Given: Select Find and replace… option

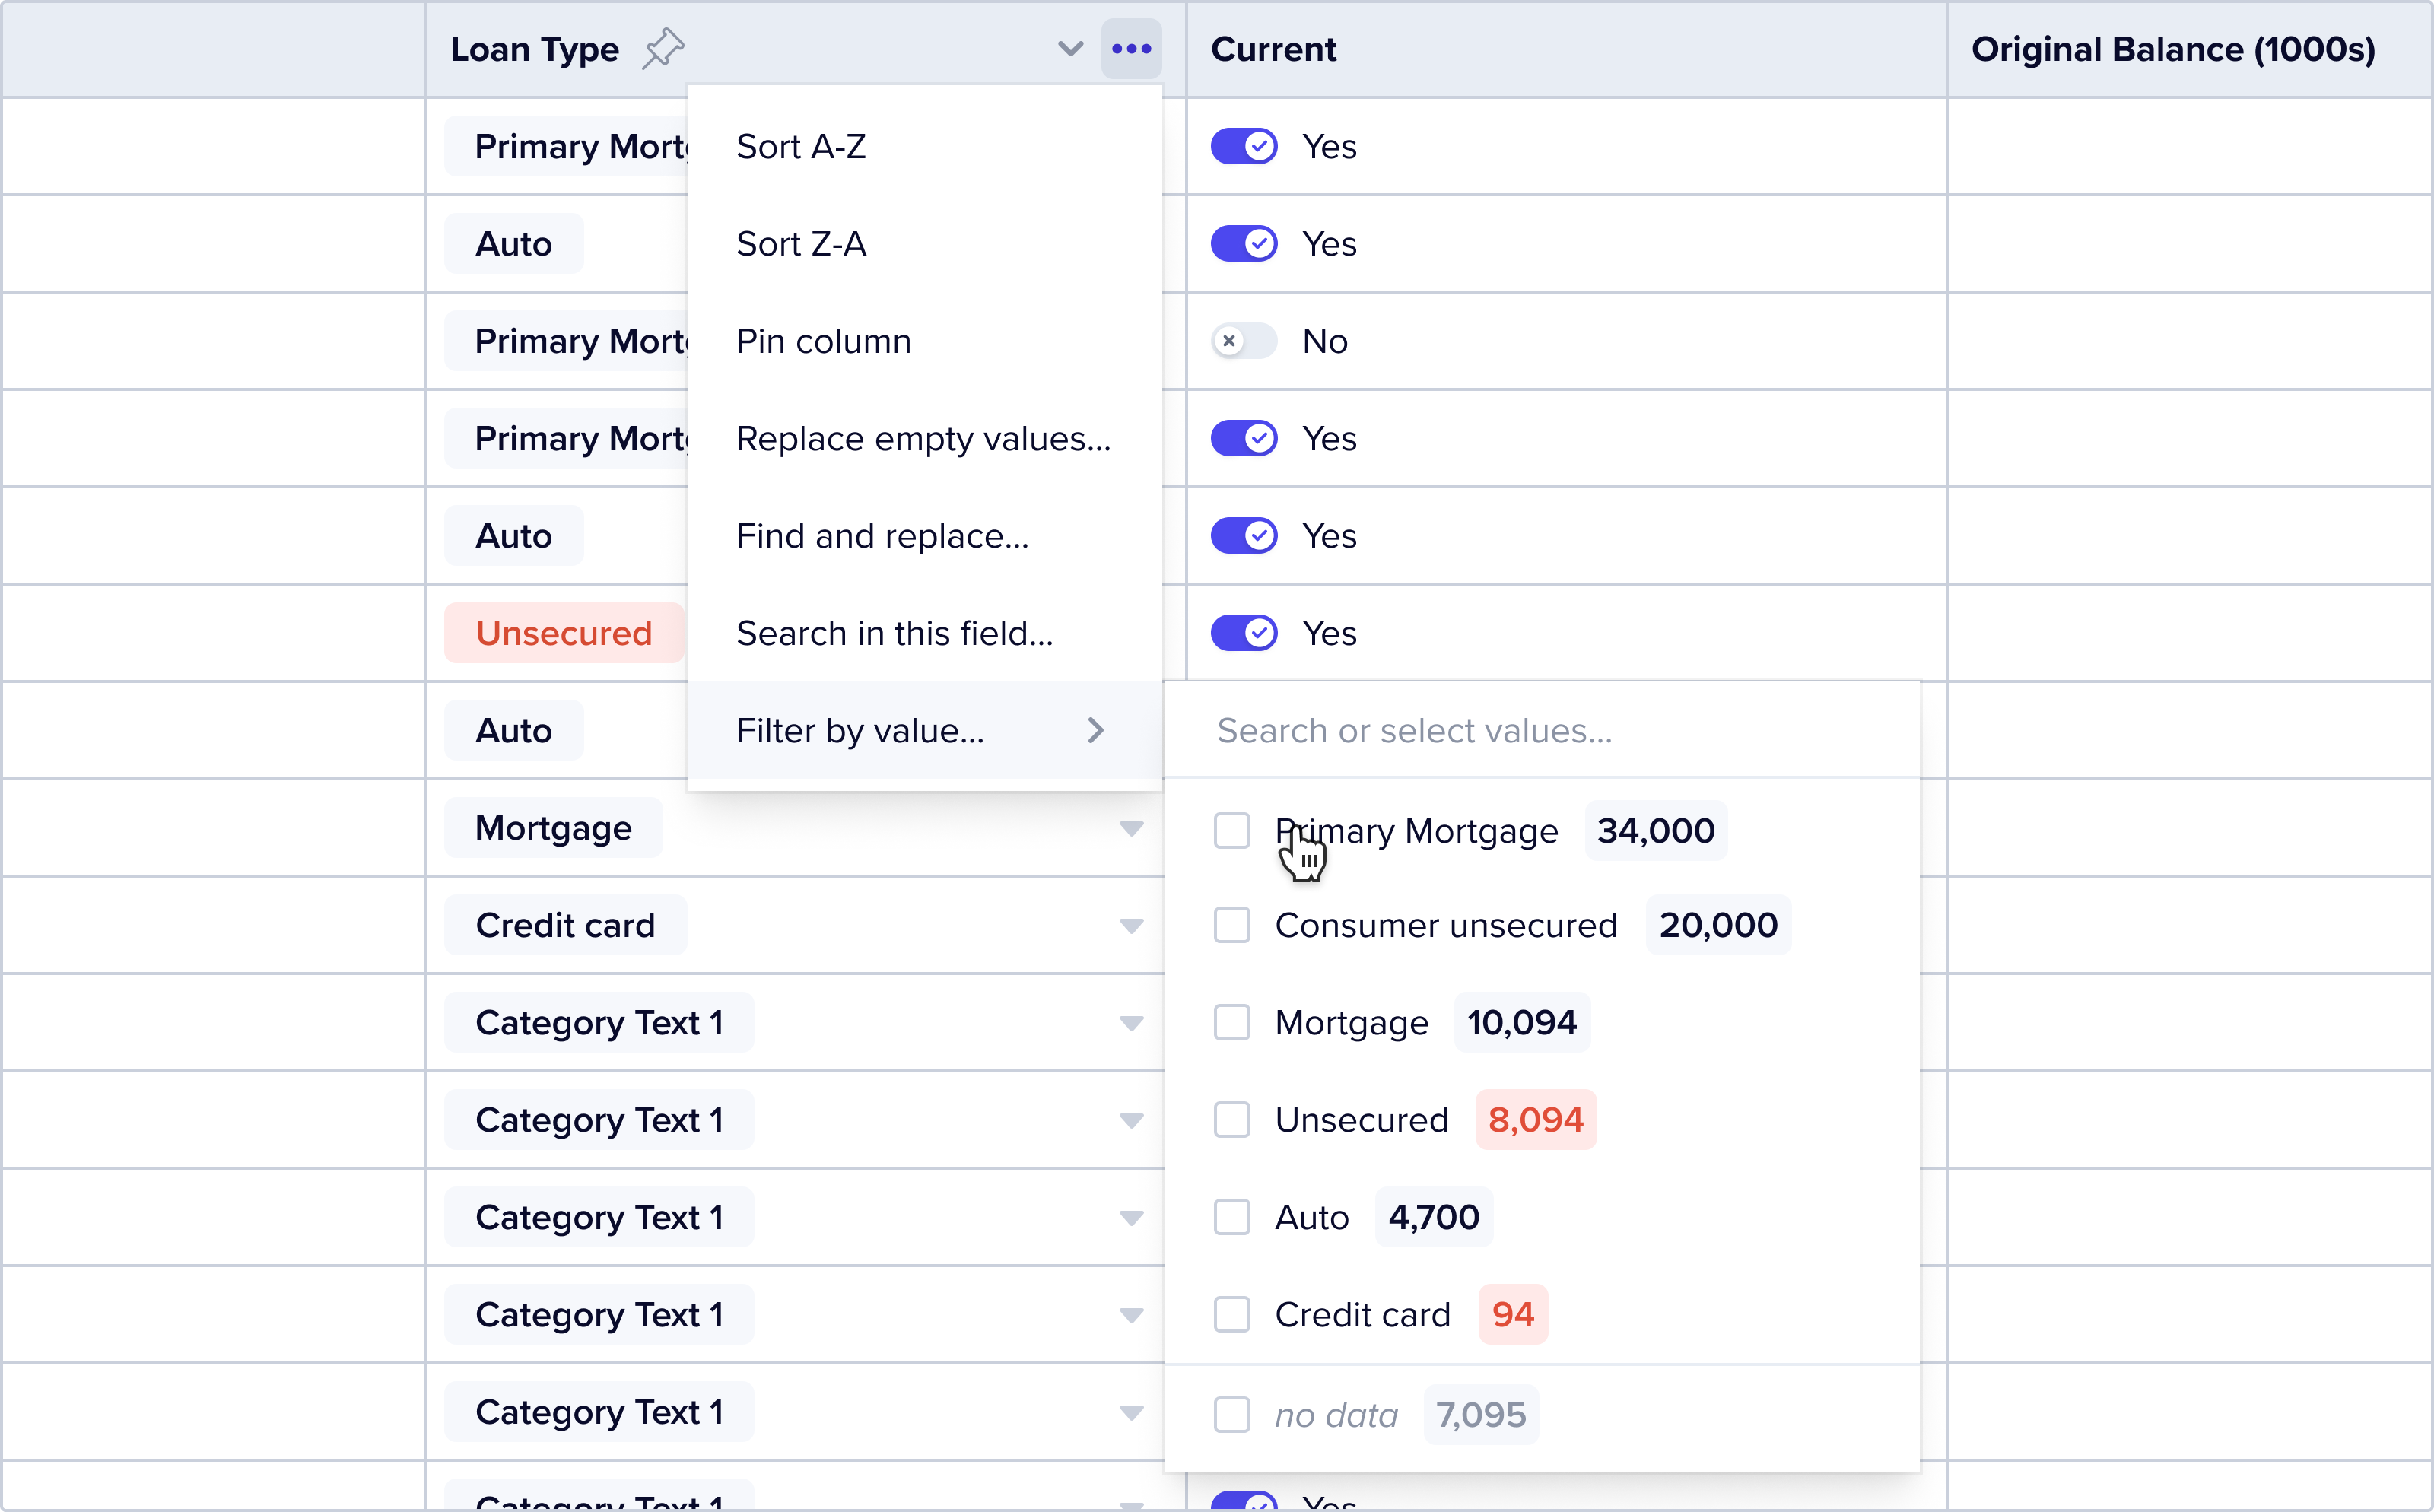Looking at the screenshot, I should point(882,536).
